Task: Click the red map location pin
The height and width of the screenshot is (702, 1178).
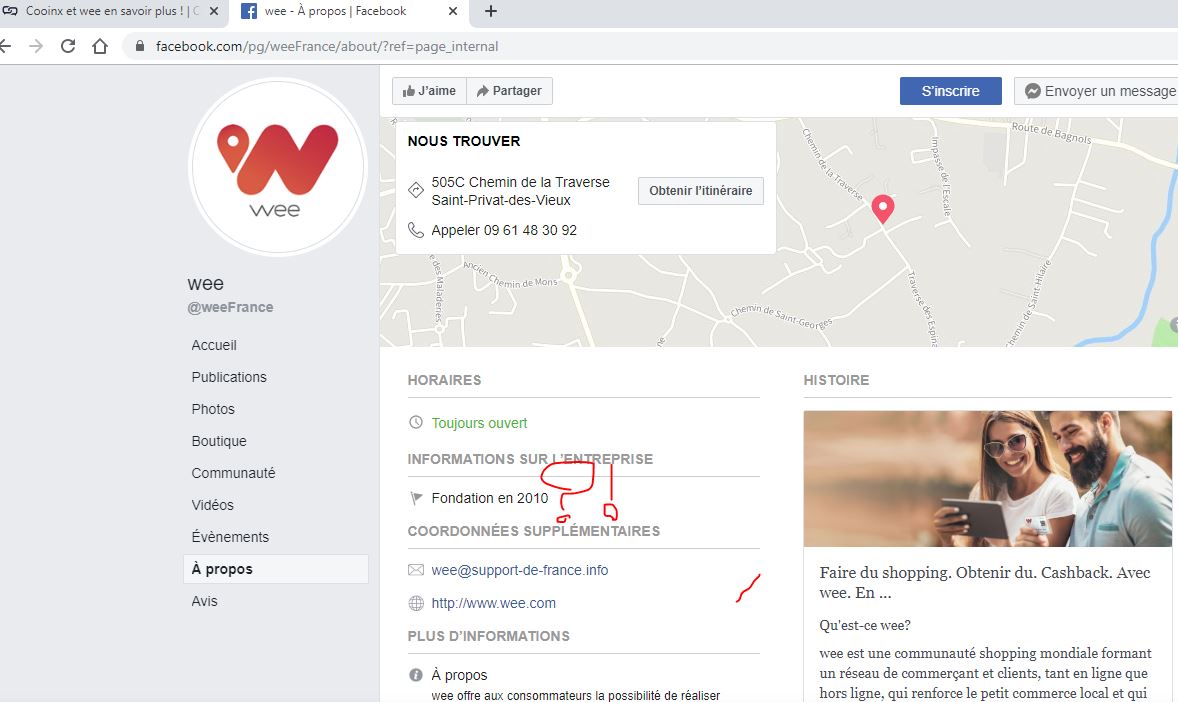Action: pyautogui.click(x=882, y=208)
